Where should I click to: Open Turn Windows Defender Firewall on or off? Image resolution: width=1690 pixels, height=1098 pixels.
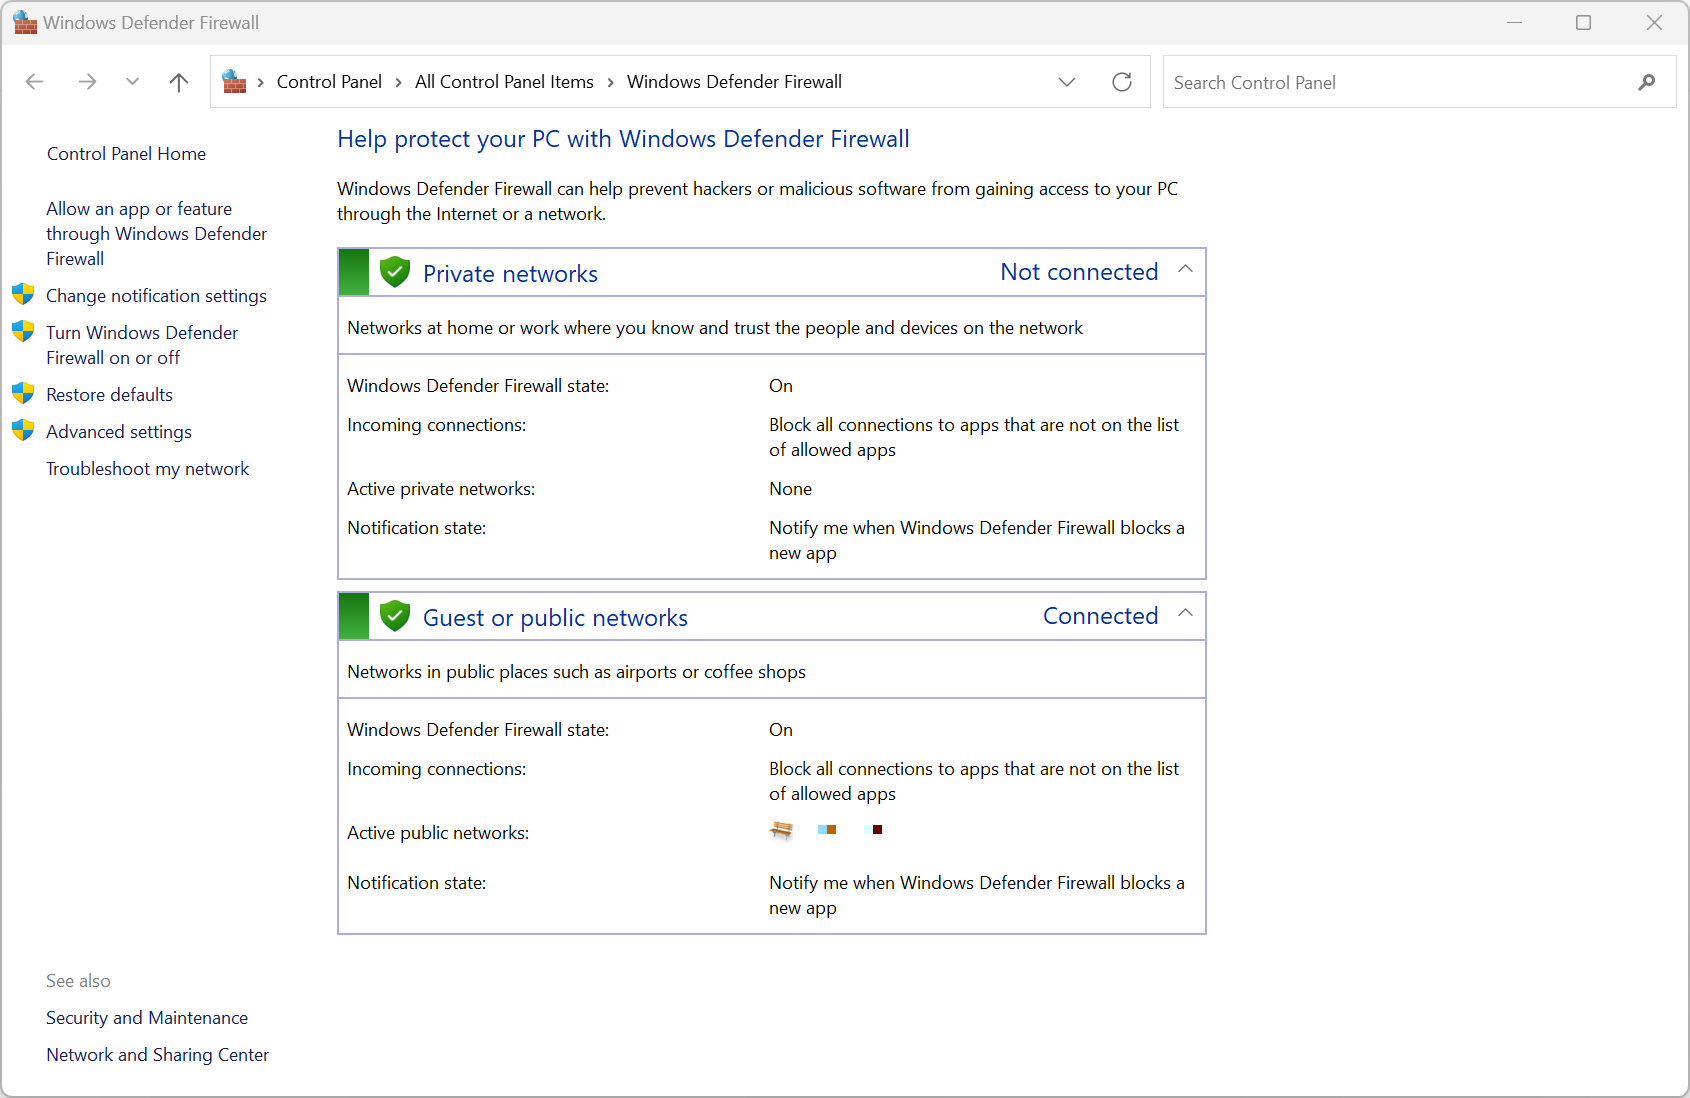(142, 345)
